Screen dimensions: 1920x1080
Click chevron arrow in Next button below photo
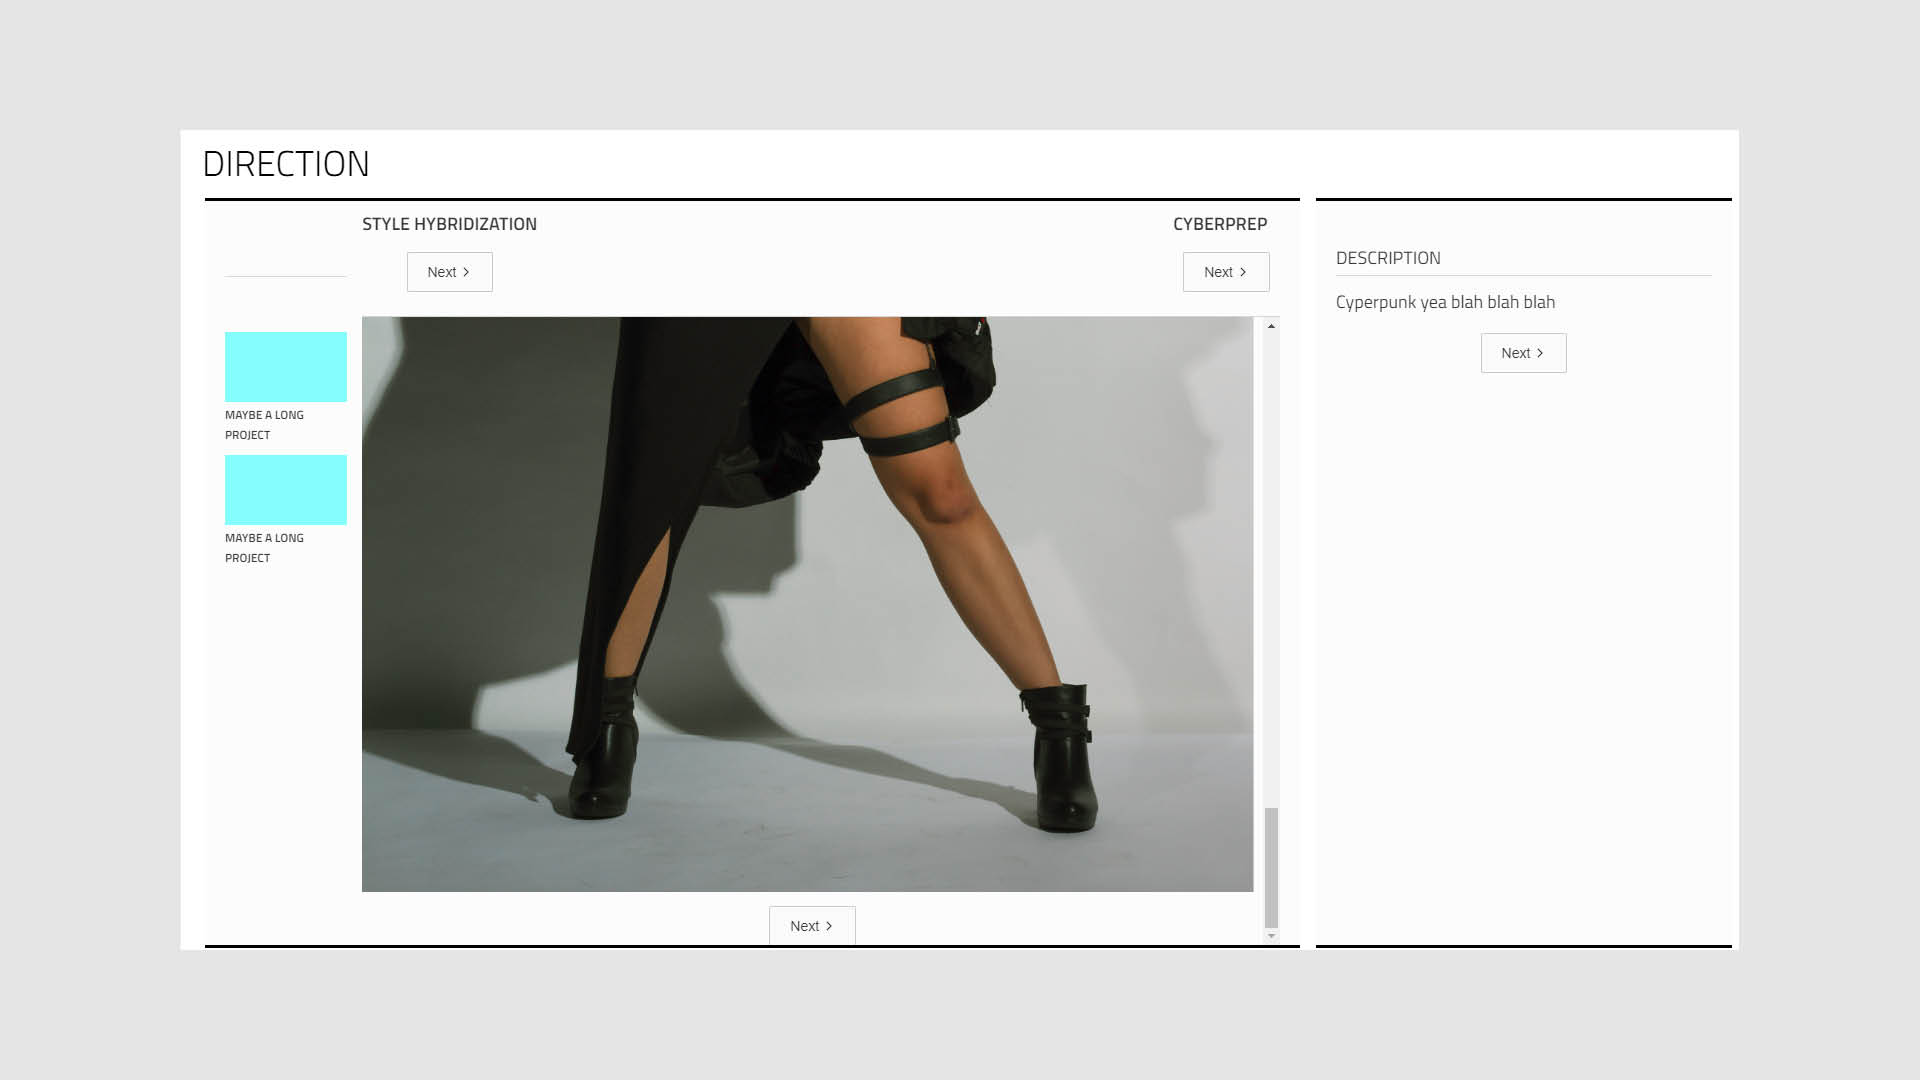tap(829, 926)
